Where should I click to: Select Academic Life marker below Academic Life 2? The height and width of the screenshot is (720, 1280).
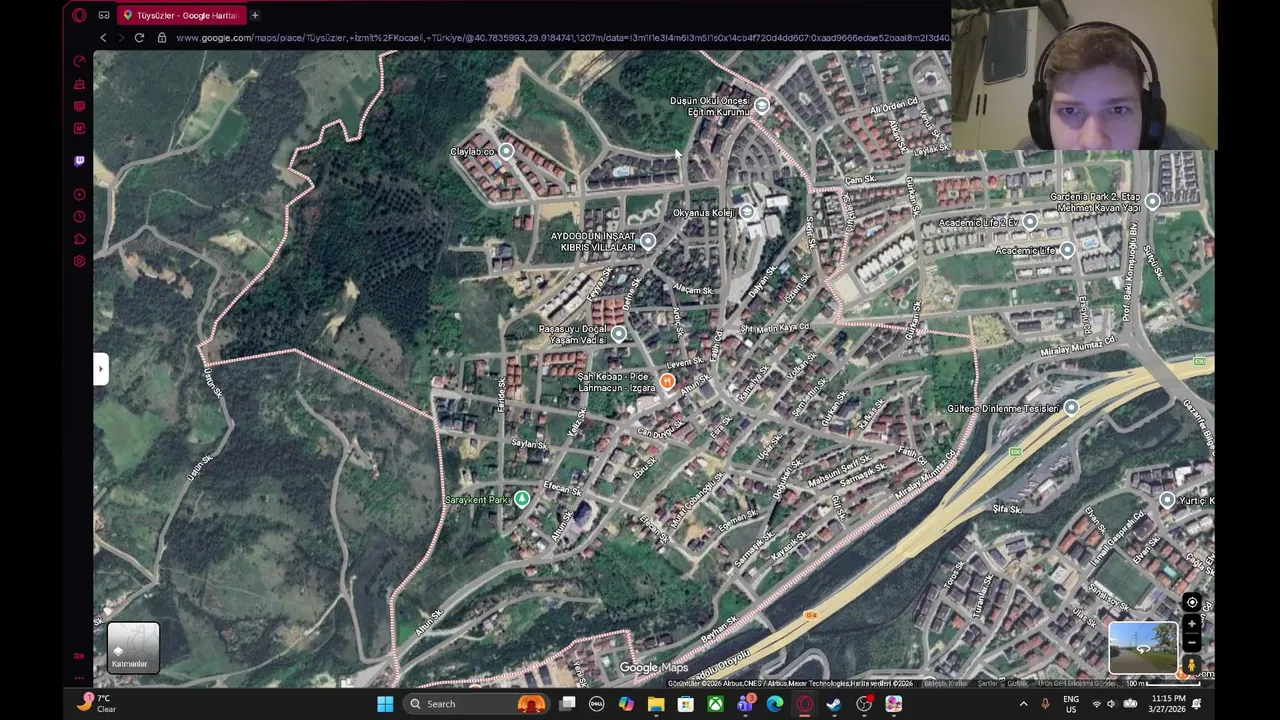[x=1067, y=250]
